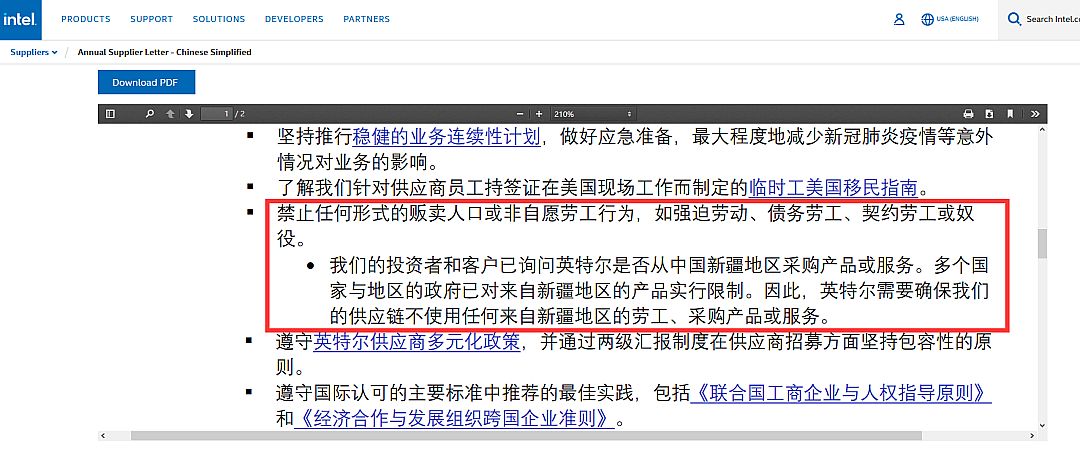The width and height of the screenshot is (1080, 474).
Task: Open the Partners menu
Action: tap(366, 19)
